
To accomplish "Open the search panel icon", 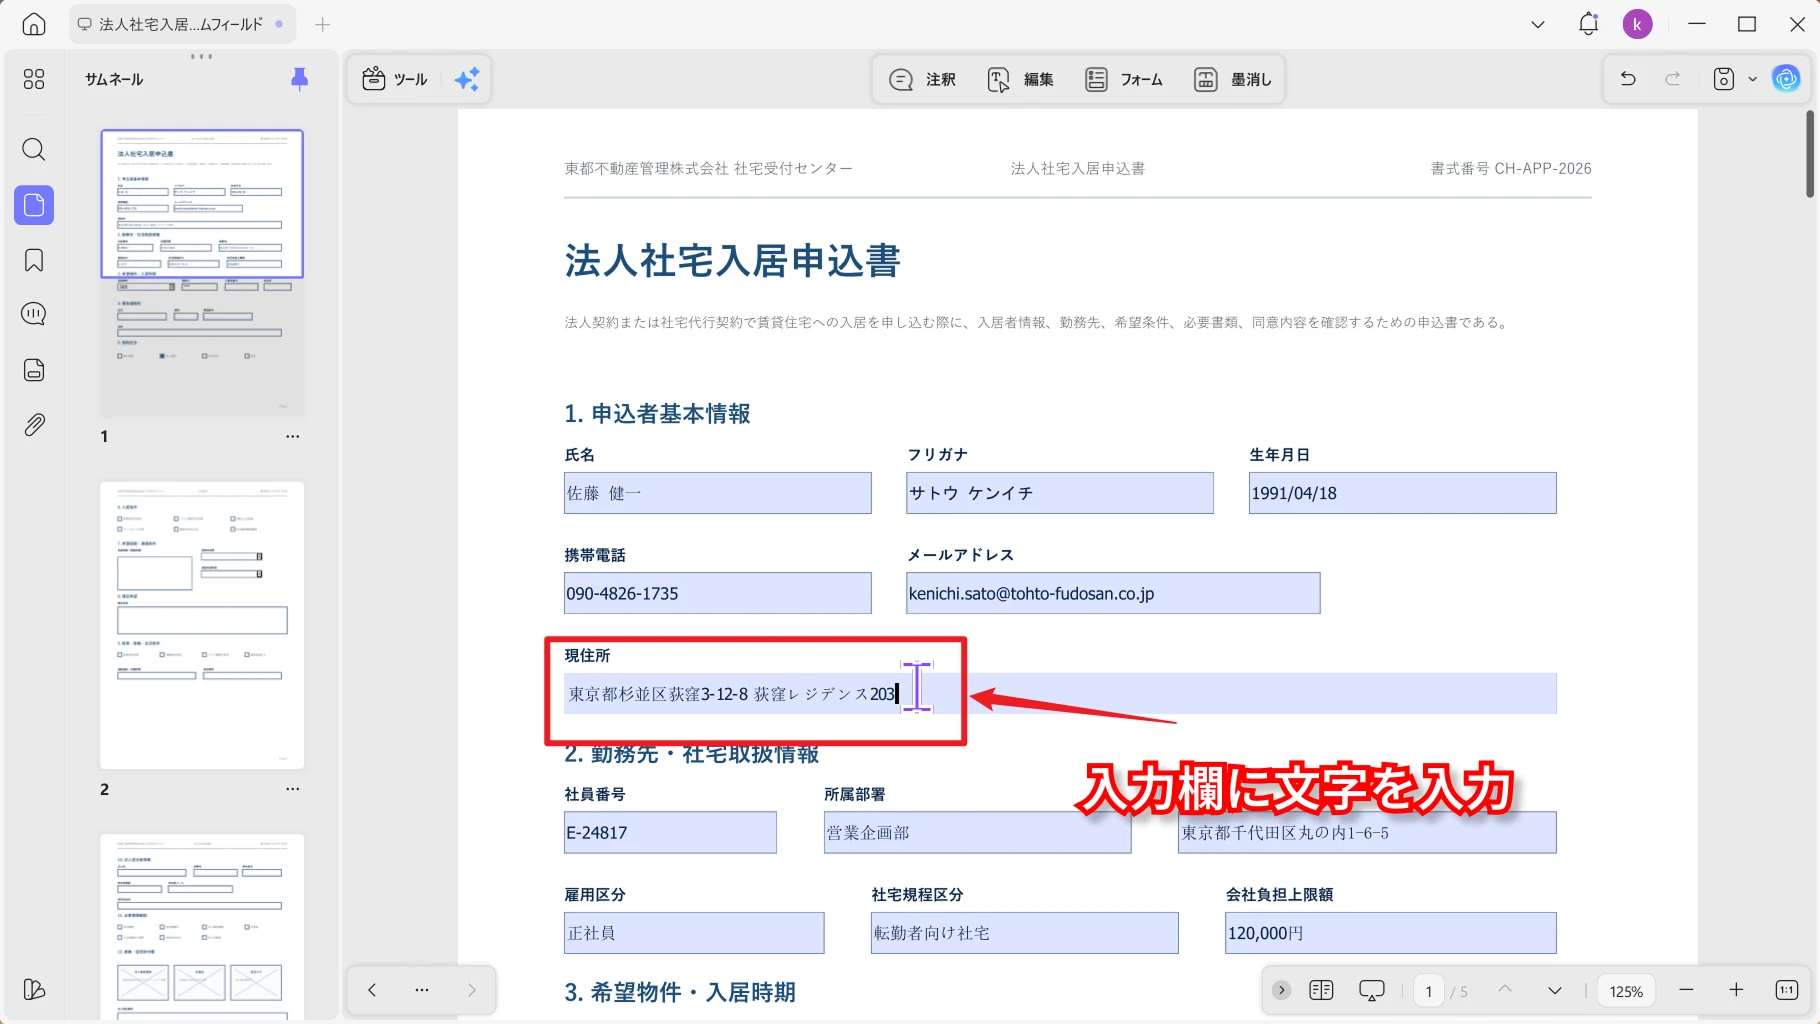I will (x=34, y=150).
